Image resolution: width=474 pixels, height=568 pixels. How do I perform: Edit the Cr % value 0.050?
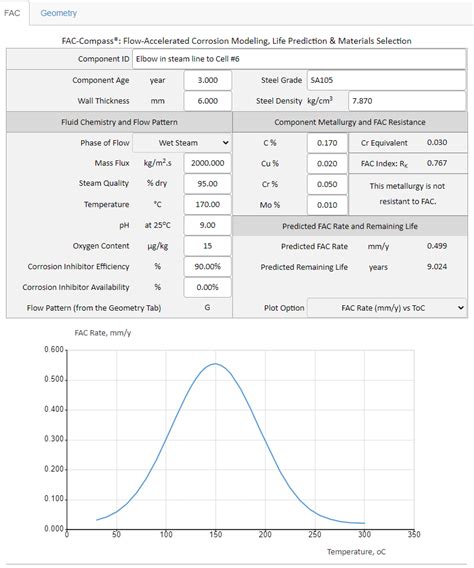click(x=327, y=184)
